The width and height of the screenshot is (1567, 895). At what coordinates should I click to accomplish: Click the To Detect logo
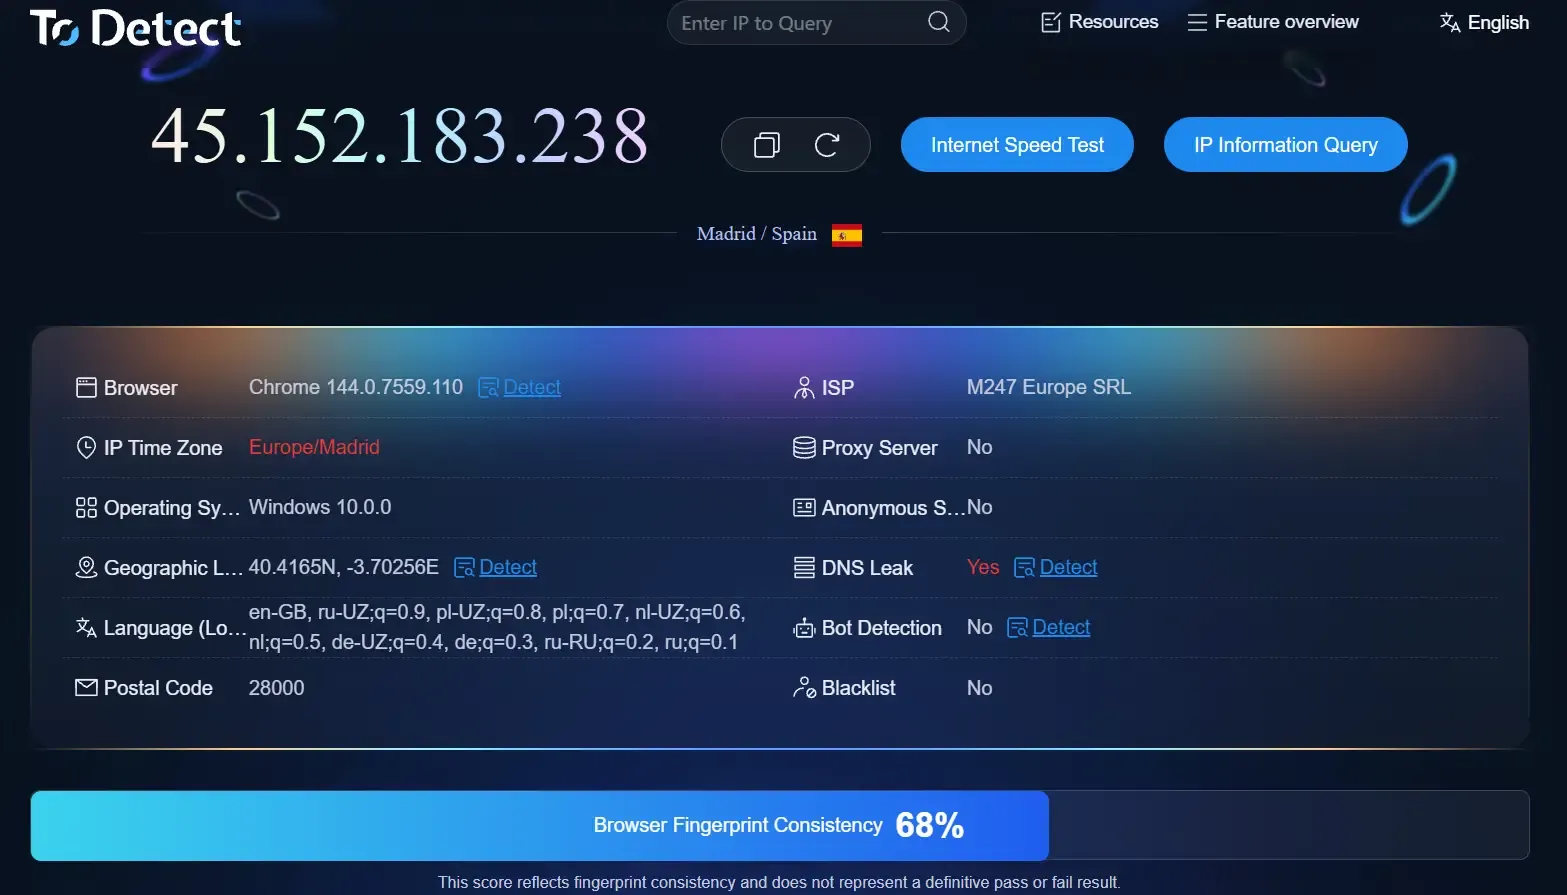coord(136,28)
